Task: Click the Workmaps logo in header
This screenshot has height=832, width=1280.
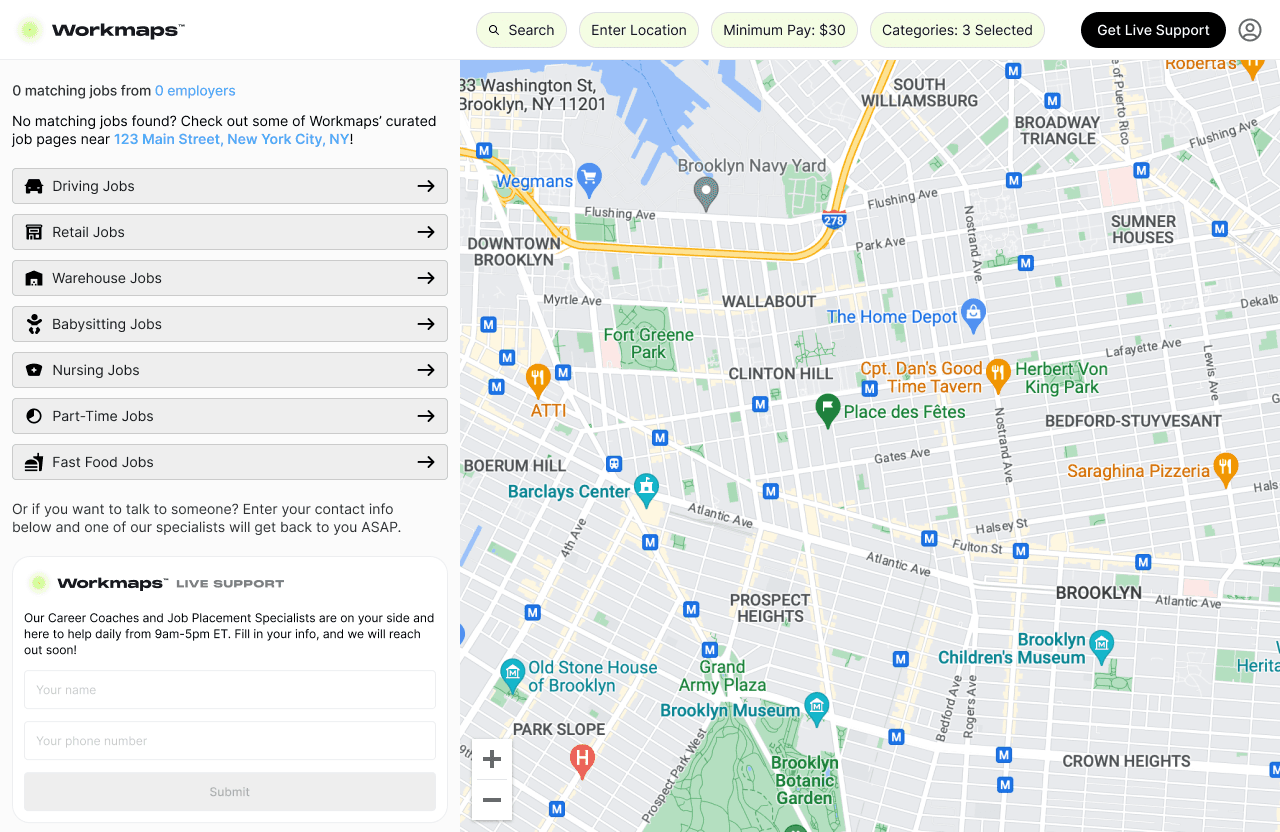Action: [x=101, y=30]
